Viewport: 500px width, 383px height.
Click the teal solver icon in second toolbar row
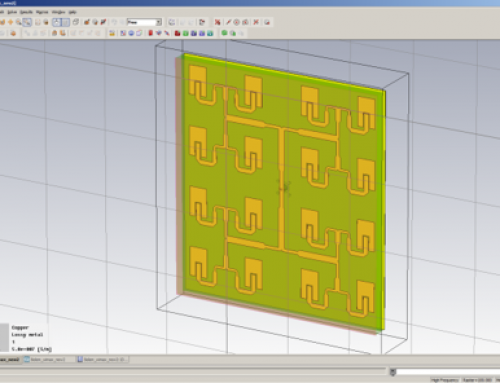210,33
